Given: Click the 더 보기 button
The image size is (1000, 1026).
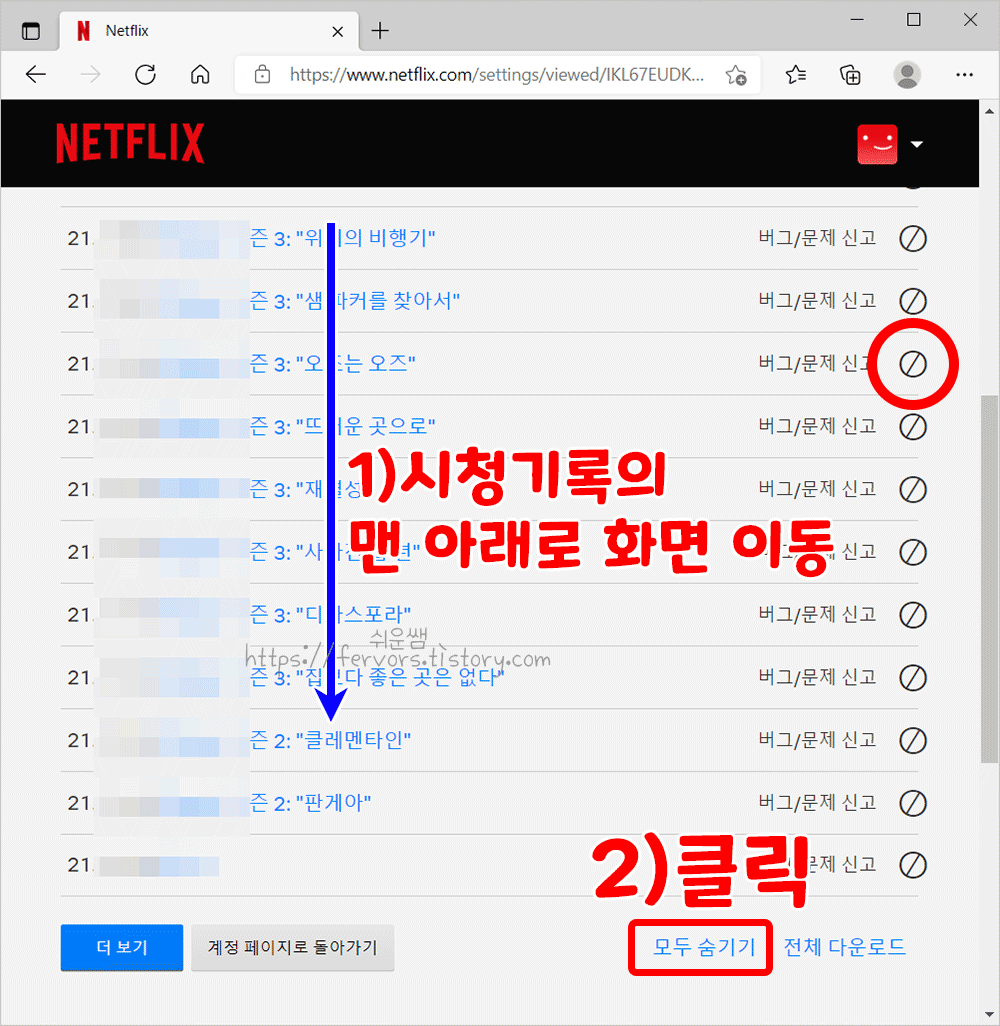Looking at the screenshot, I should point(122,947).
